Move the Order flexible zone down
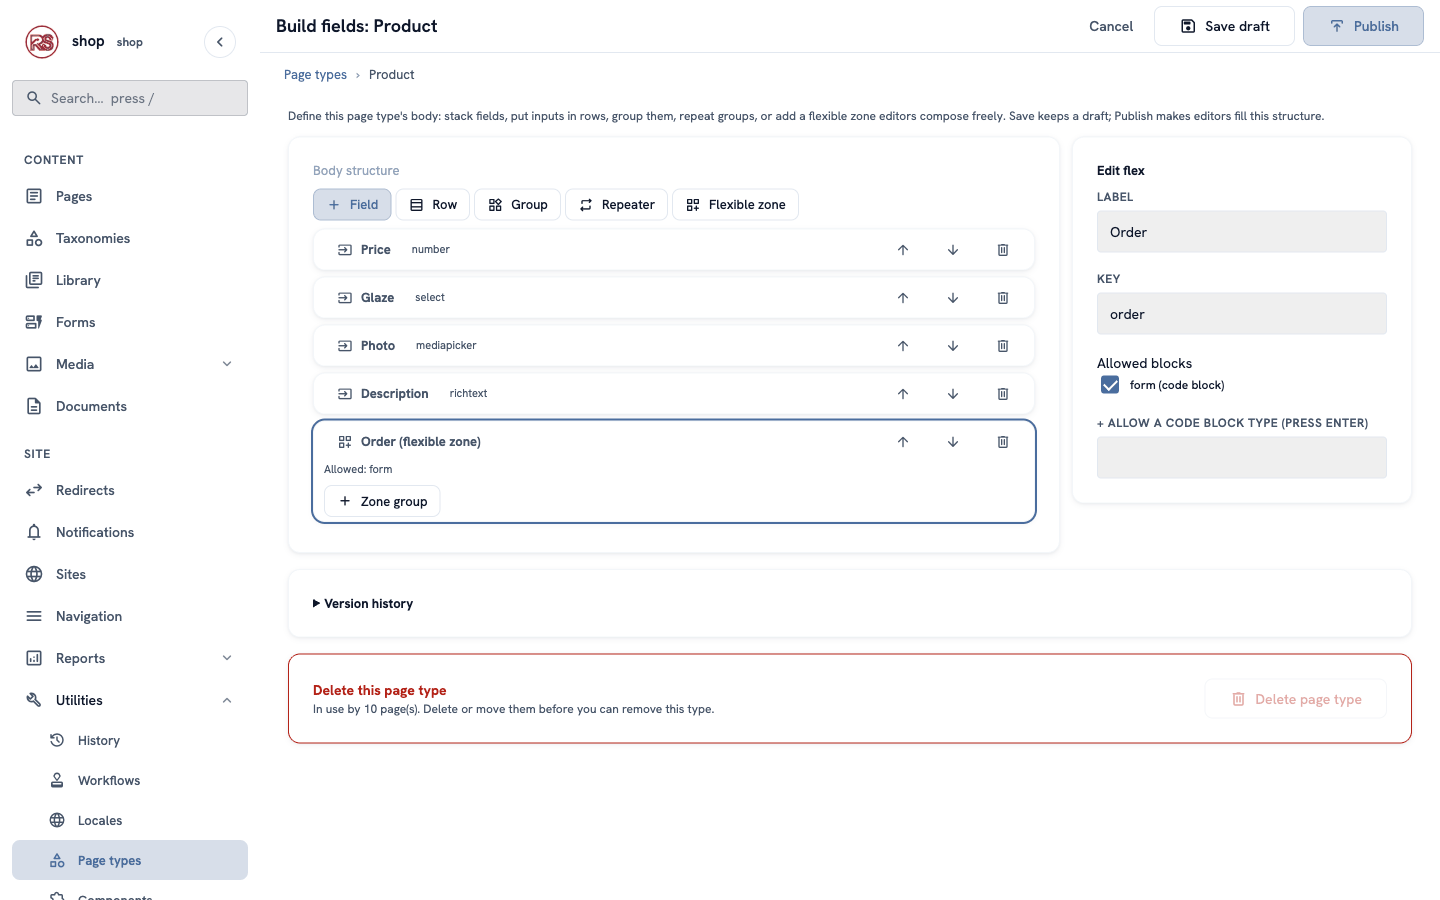 click(953, 442)
